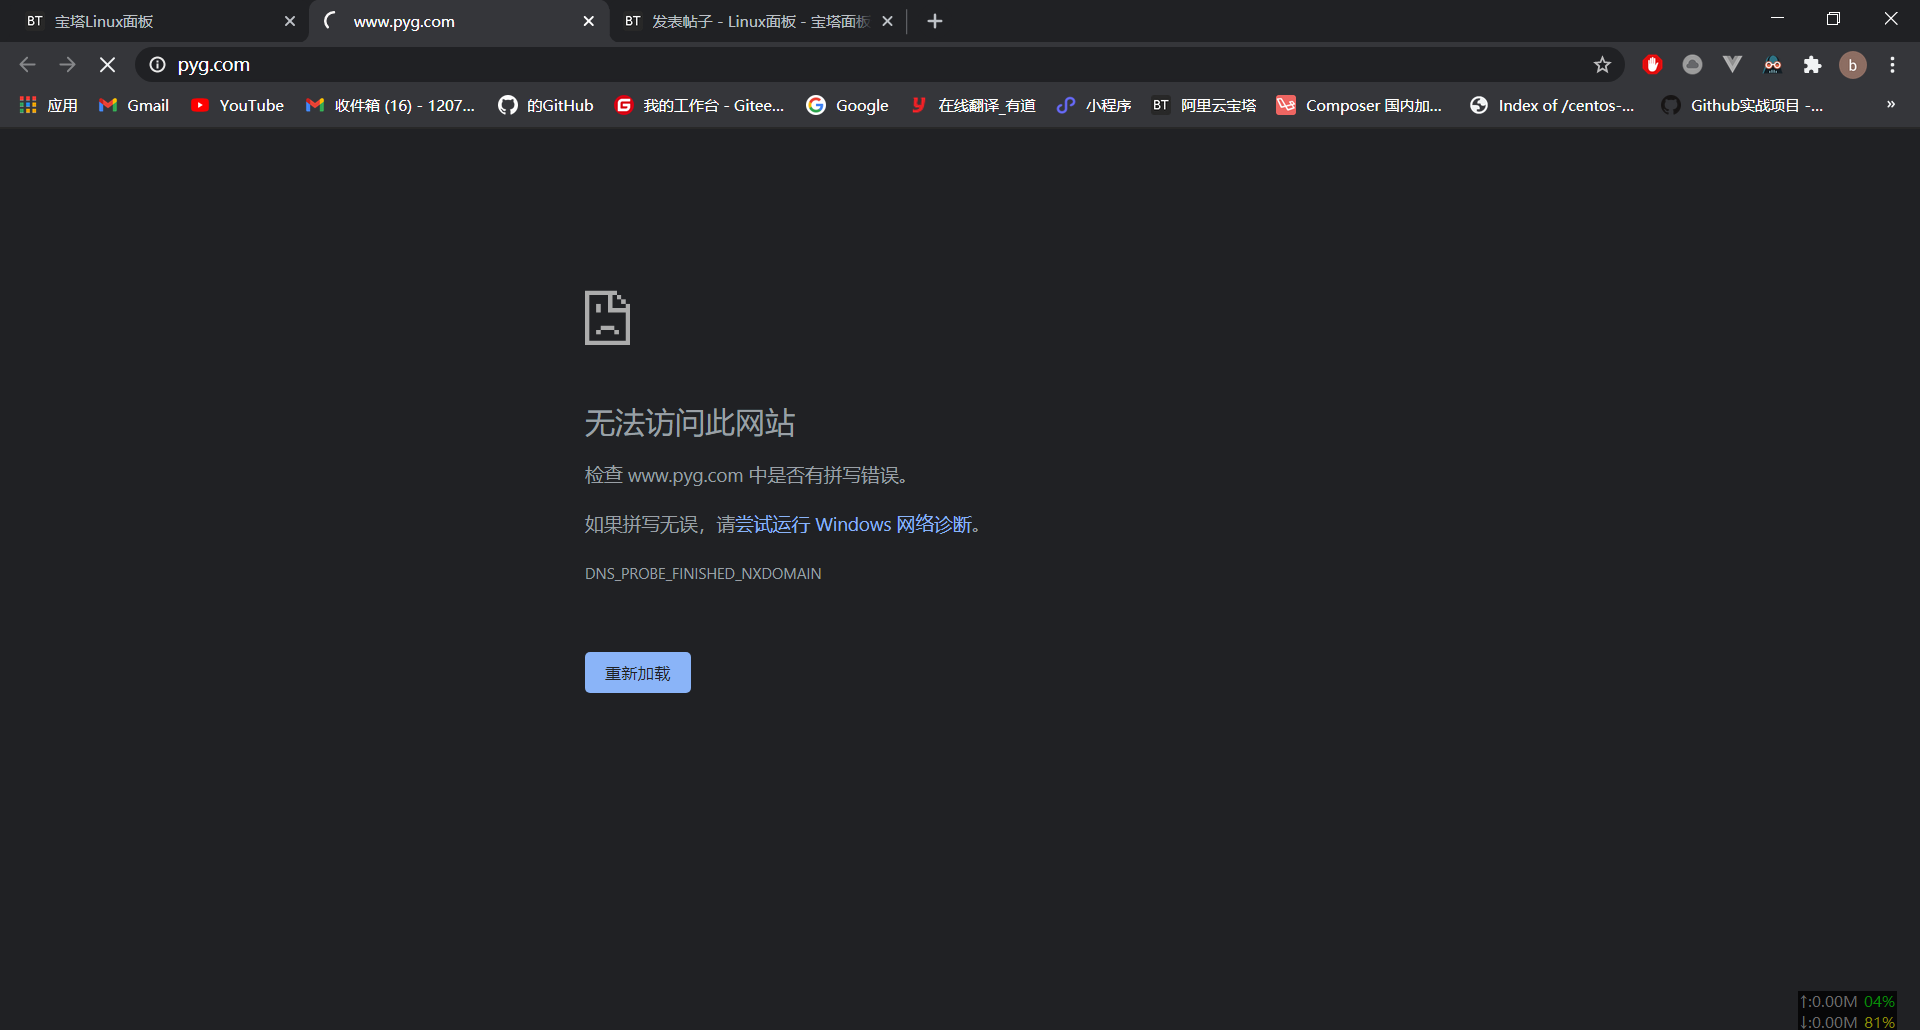
Task: Click the 无法访问此网站 heading
Action: coord(690,423)
